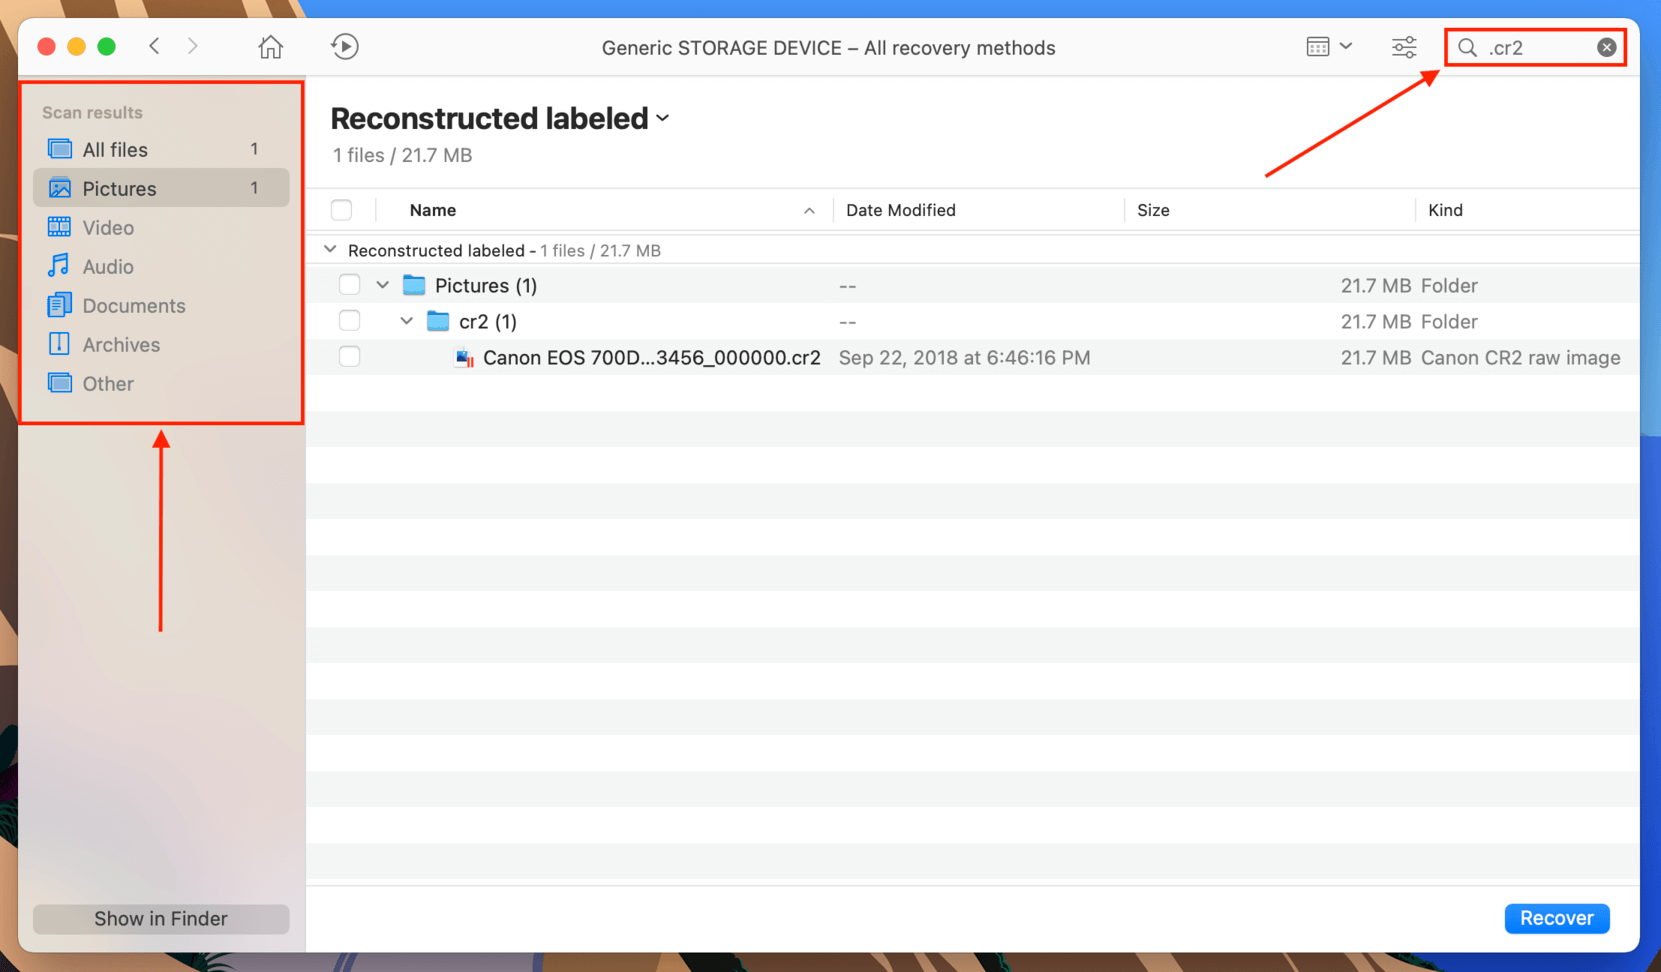This screenshot has height=972, width=1661.
Task: Select the Audio category
Action: [161, 266]
